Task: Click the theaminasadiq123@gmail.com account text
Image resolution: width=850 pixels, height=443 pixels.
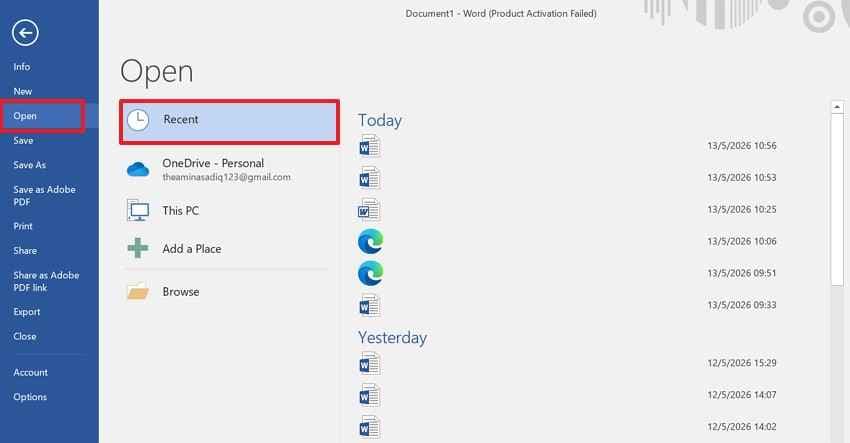Action: [227, 177]
